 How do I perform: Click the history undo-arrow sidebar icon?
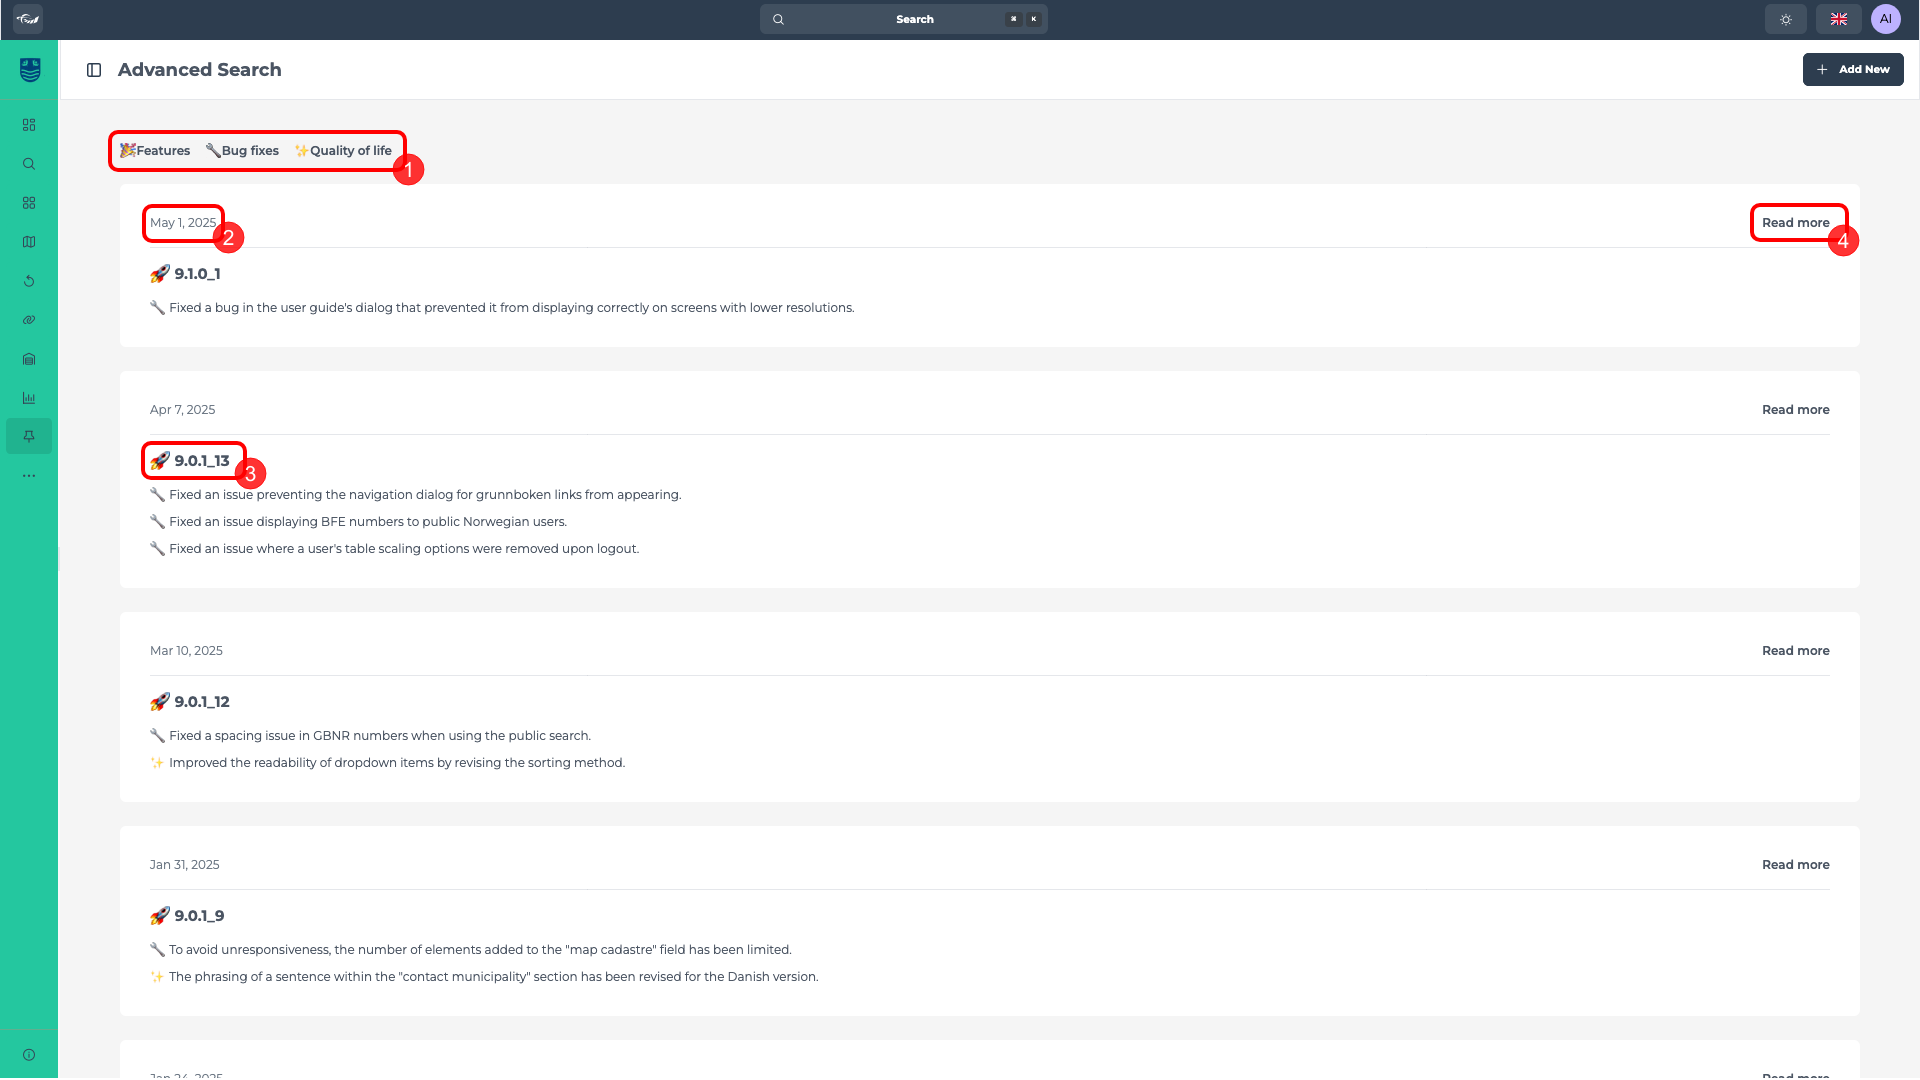click(29, 281)
